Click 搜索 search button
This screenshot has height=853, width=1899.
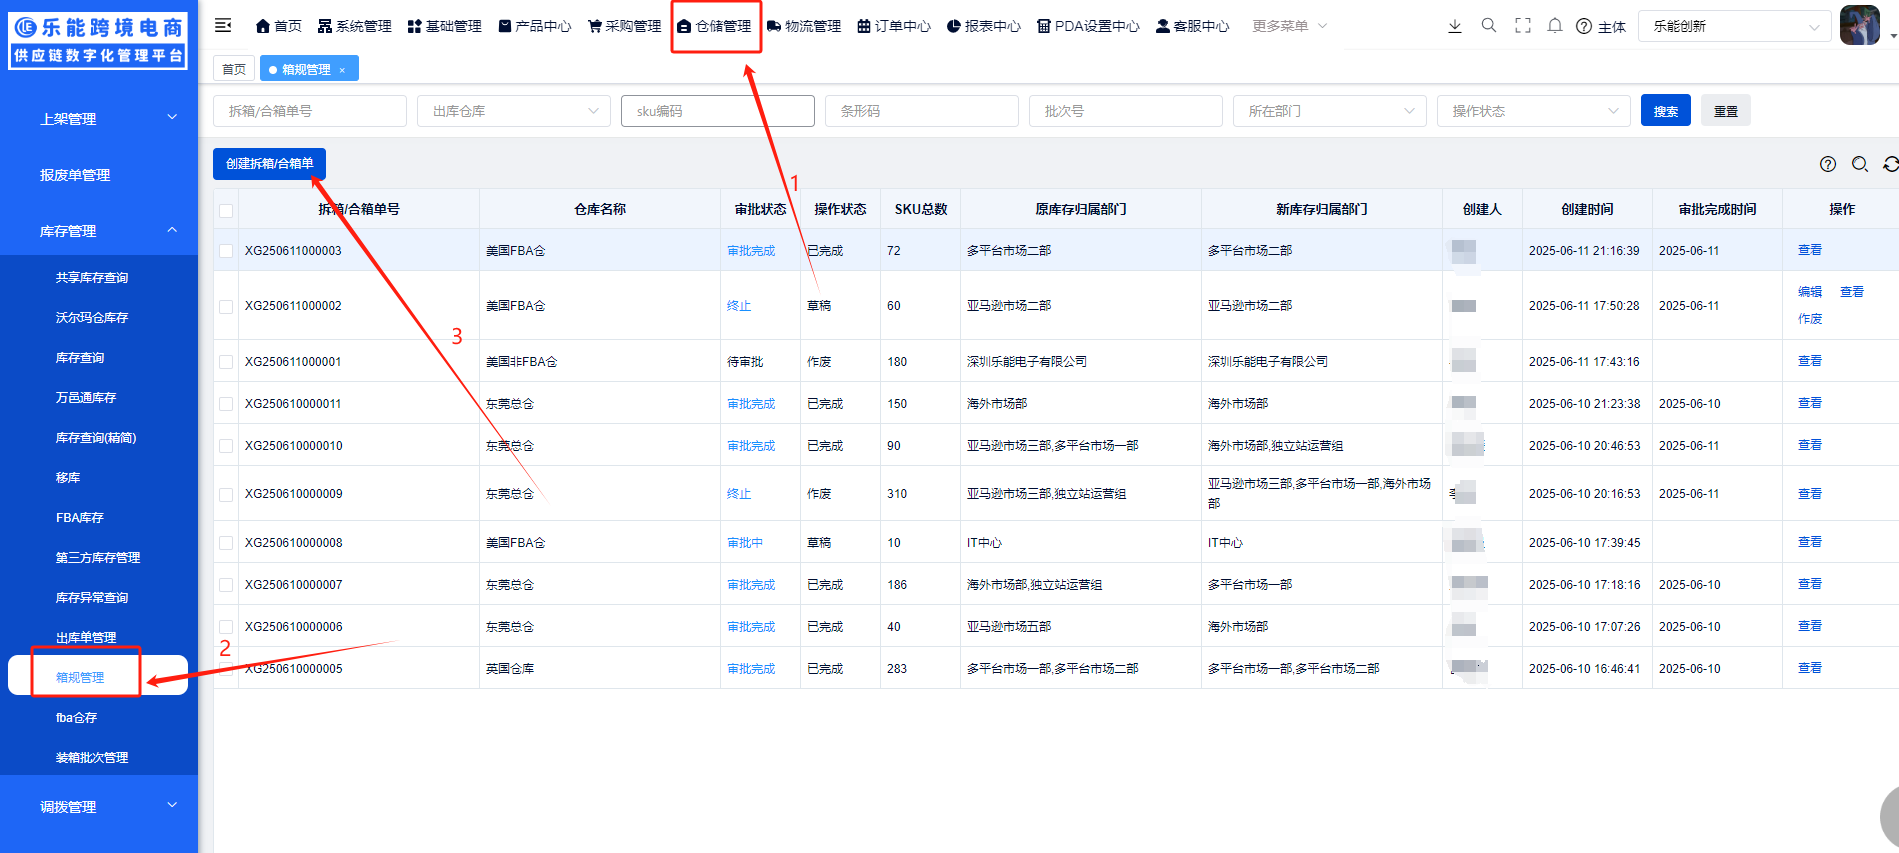point(1666,111)
